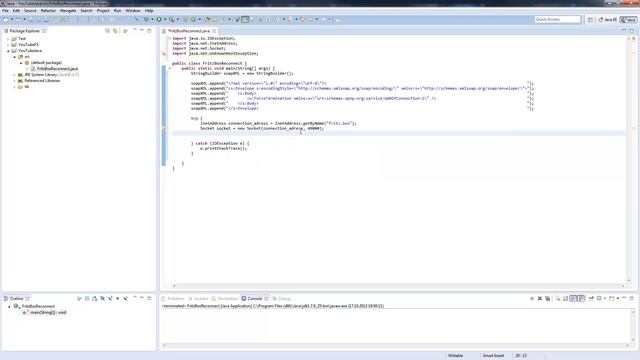This screenshot has height=360, width=640.
Task: Open the Refactor menu
Action: (48, 11)
